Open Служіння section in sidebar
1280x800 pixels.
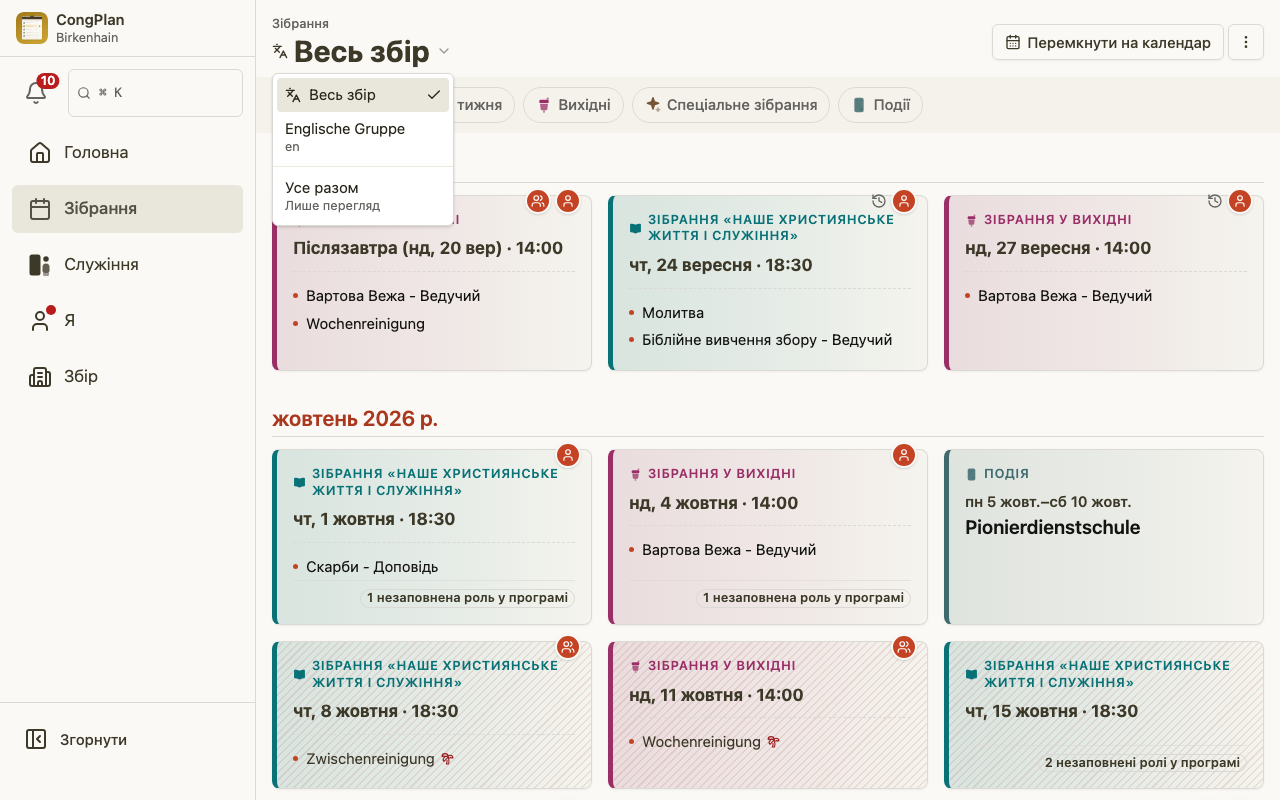tap(127, 265)
